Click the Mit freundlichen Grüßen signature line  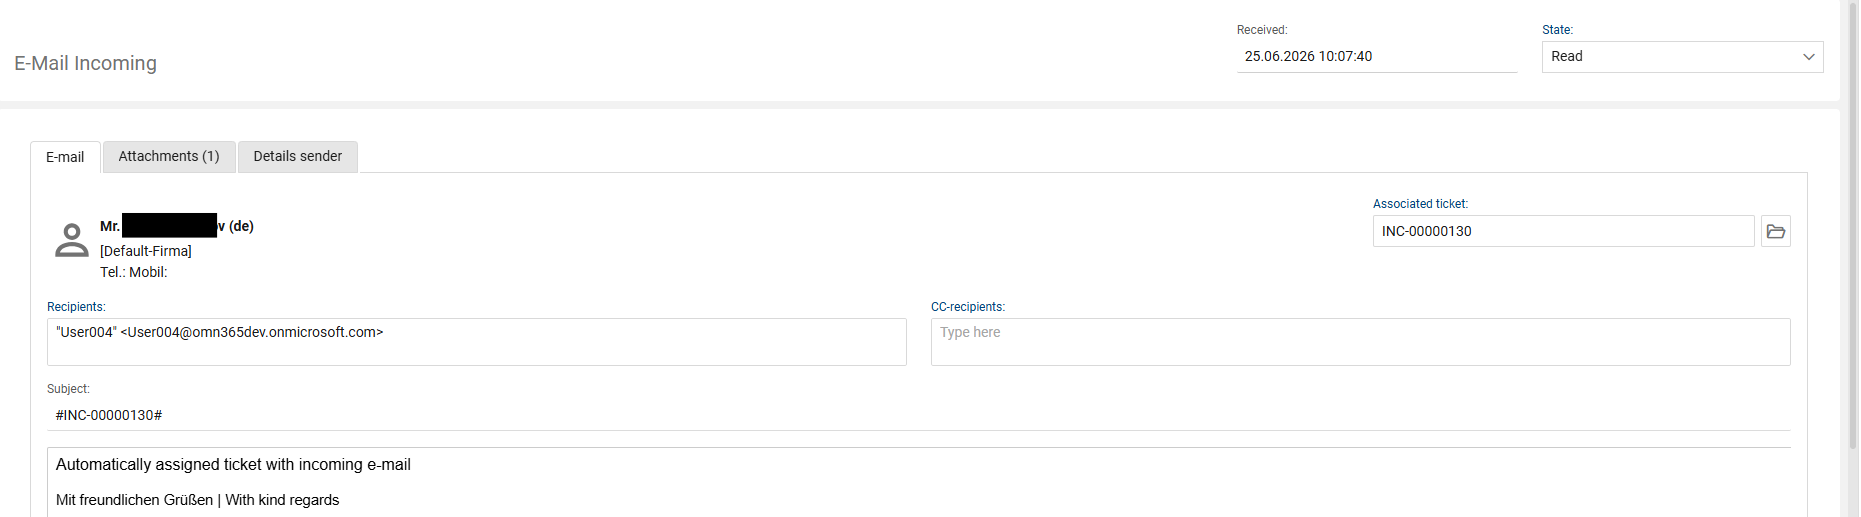click(x=198, y=500)
